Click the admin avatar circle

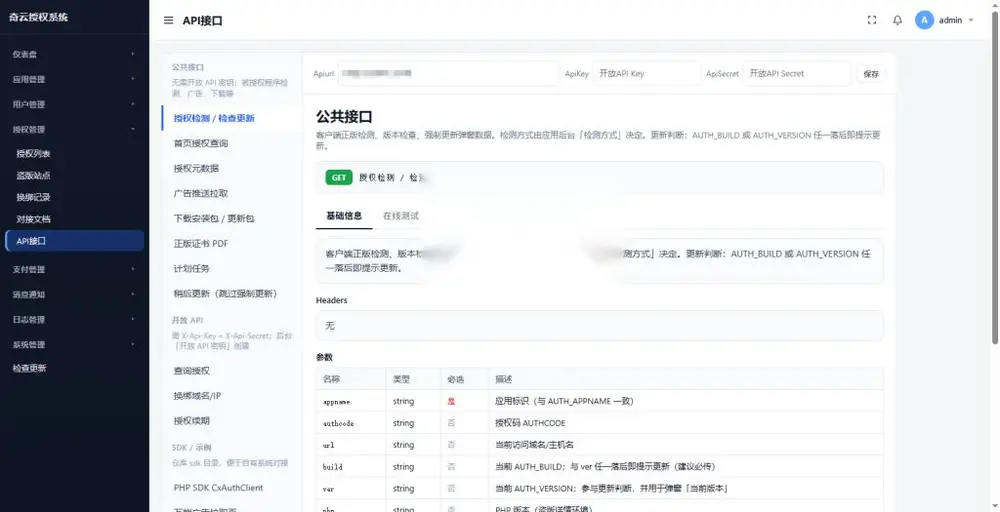click(x=924, y=20)
